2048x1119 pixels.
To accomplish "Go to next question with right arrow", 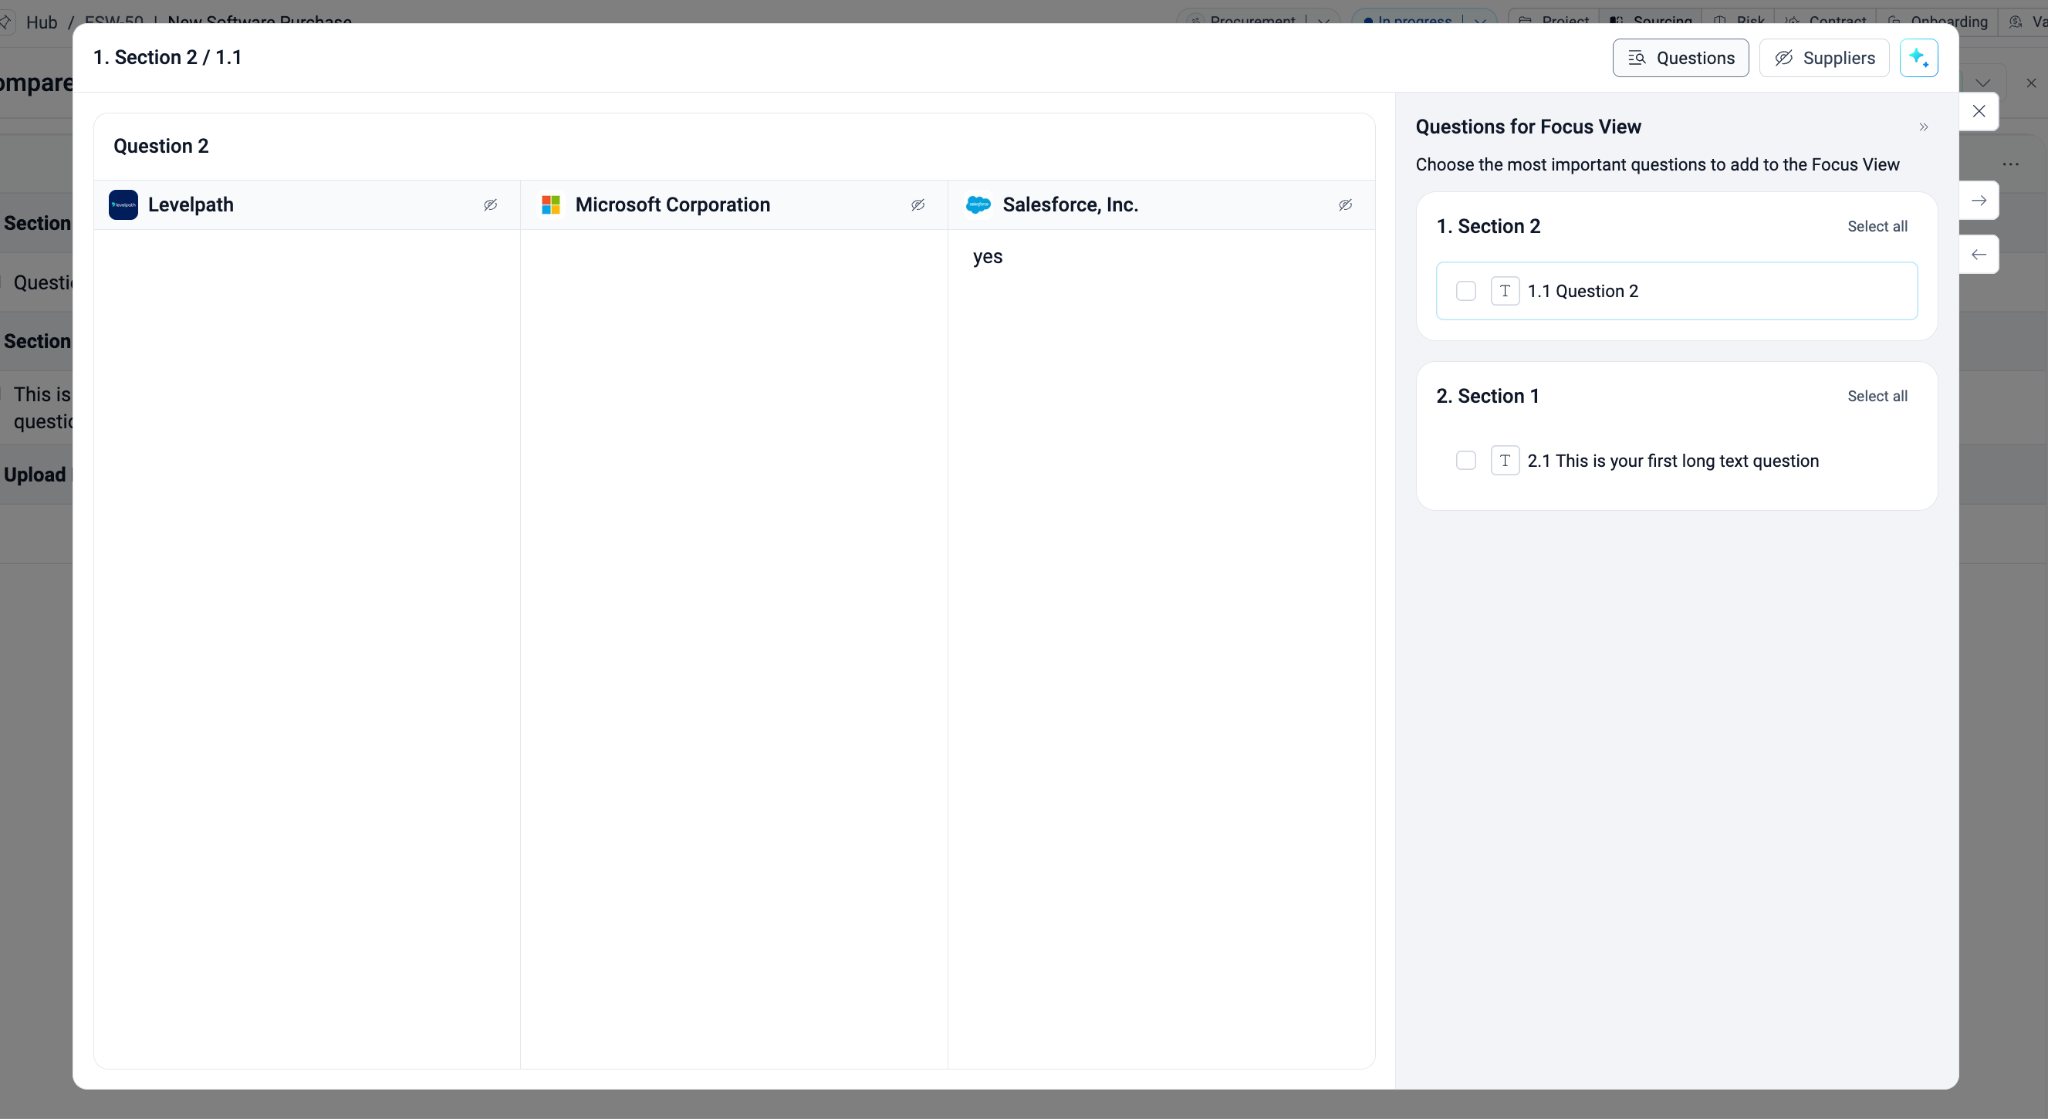I will click(x=1978, y=201).
